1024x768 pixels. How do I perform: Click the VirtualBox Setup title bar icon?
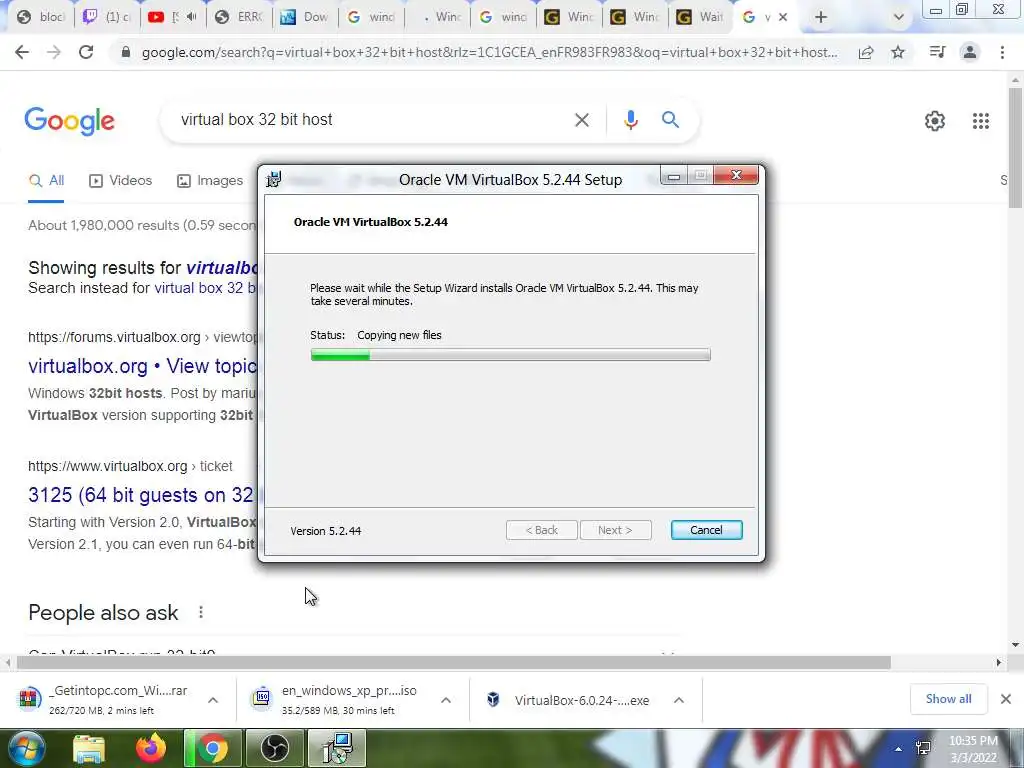pos(274,179)
